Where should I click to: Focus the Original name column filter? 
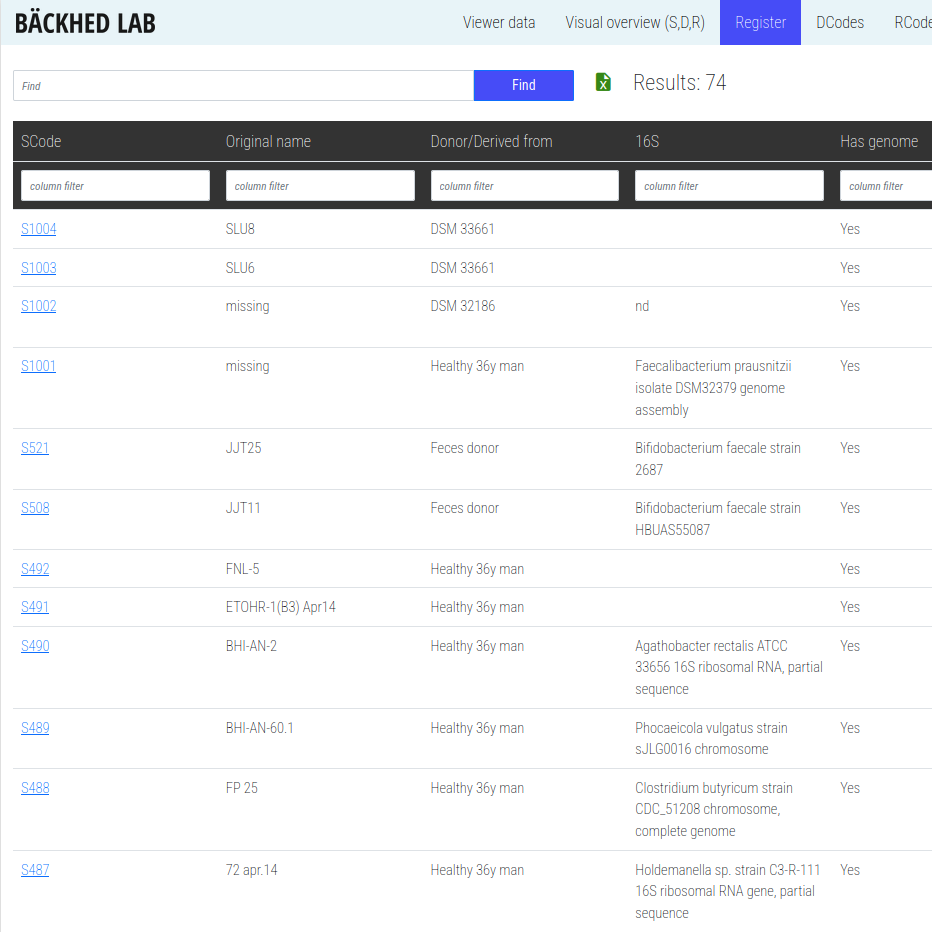tap(320, 186)
